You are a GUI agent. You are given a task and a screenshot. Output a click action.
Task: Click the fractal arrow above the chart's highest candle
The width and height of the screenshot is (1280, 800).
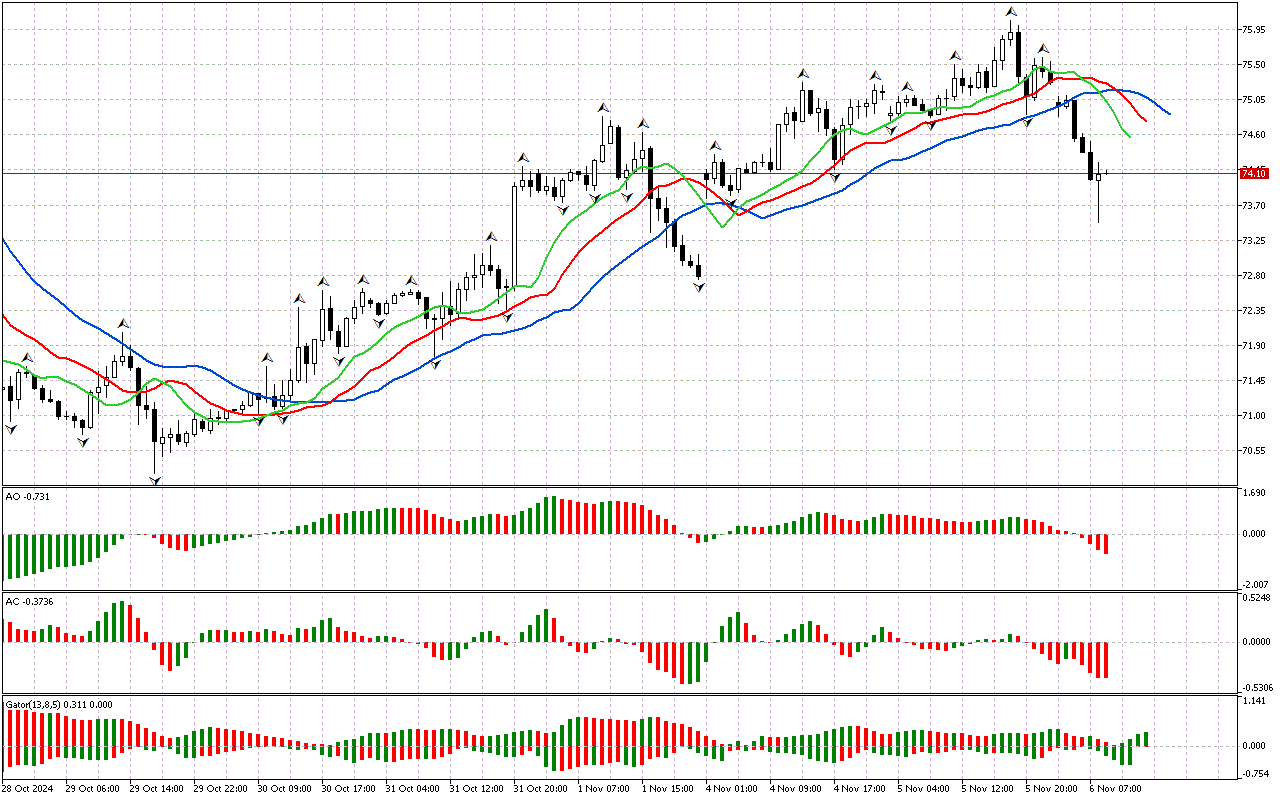[1012, 12]
